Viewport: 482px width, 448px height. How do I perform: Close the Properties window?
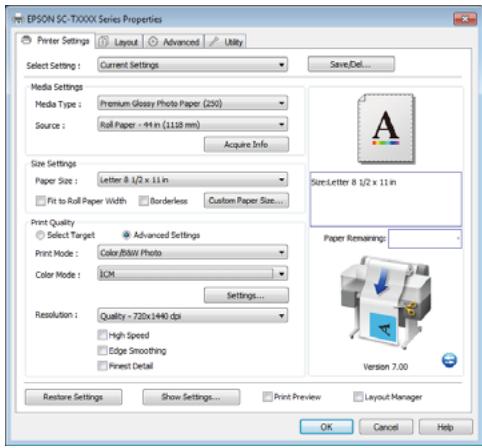(465, 19)
